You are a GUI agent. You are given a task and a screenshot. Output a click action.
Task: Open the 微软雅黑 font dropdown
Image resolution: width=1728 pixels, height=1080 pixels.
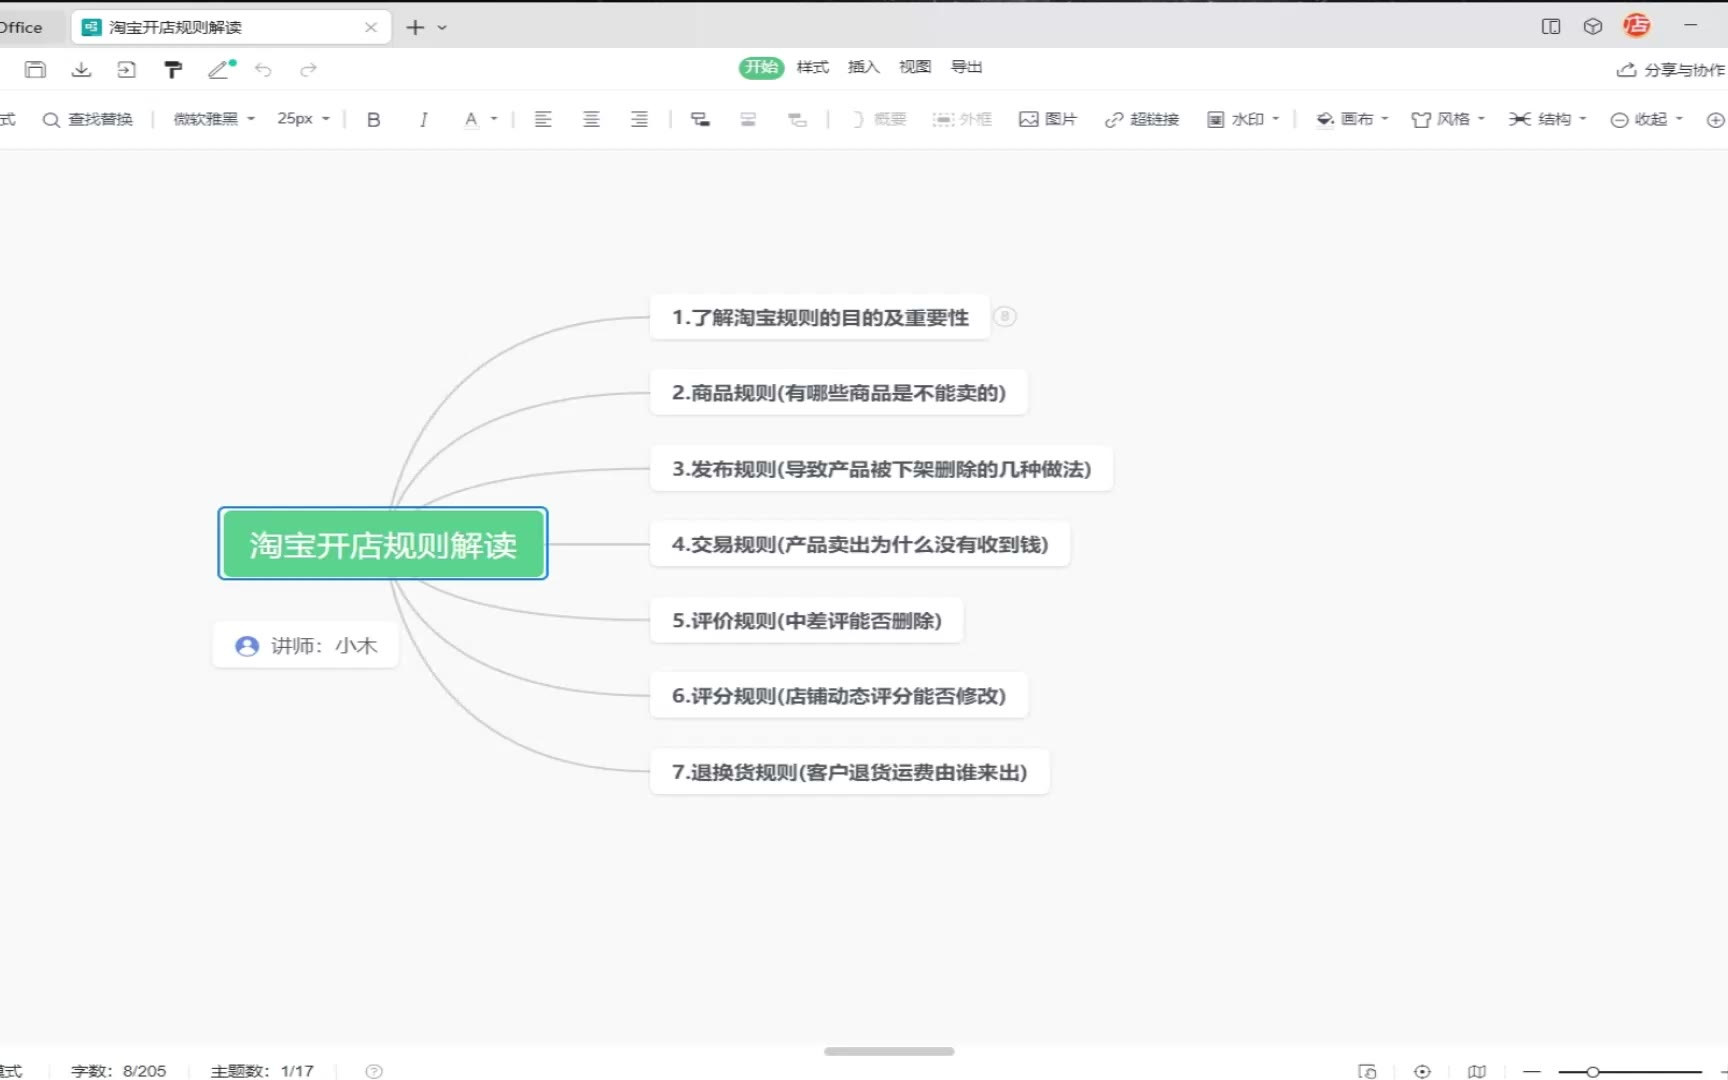point(214,119)
